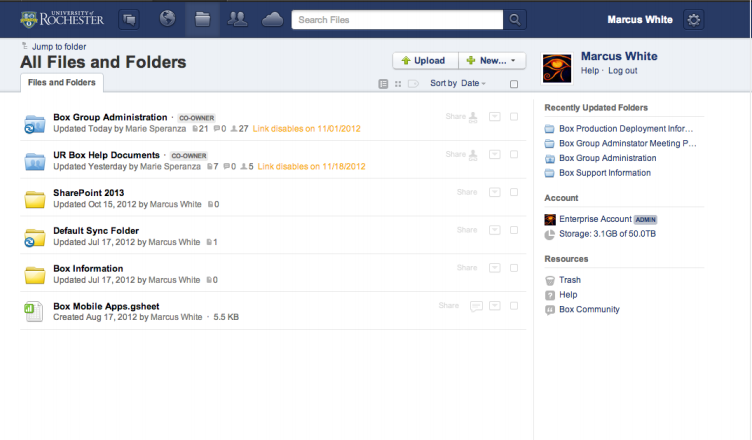Open options dropdown for Box Group Administration
This screenshot has width=752, height=440.
(494, 117)
